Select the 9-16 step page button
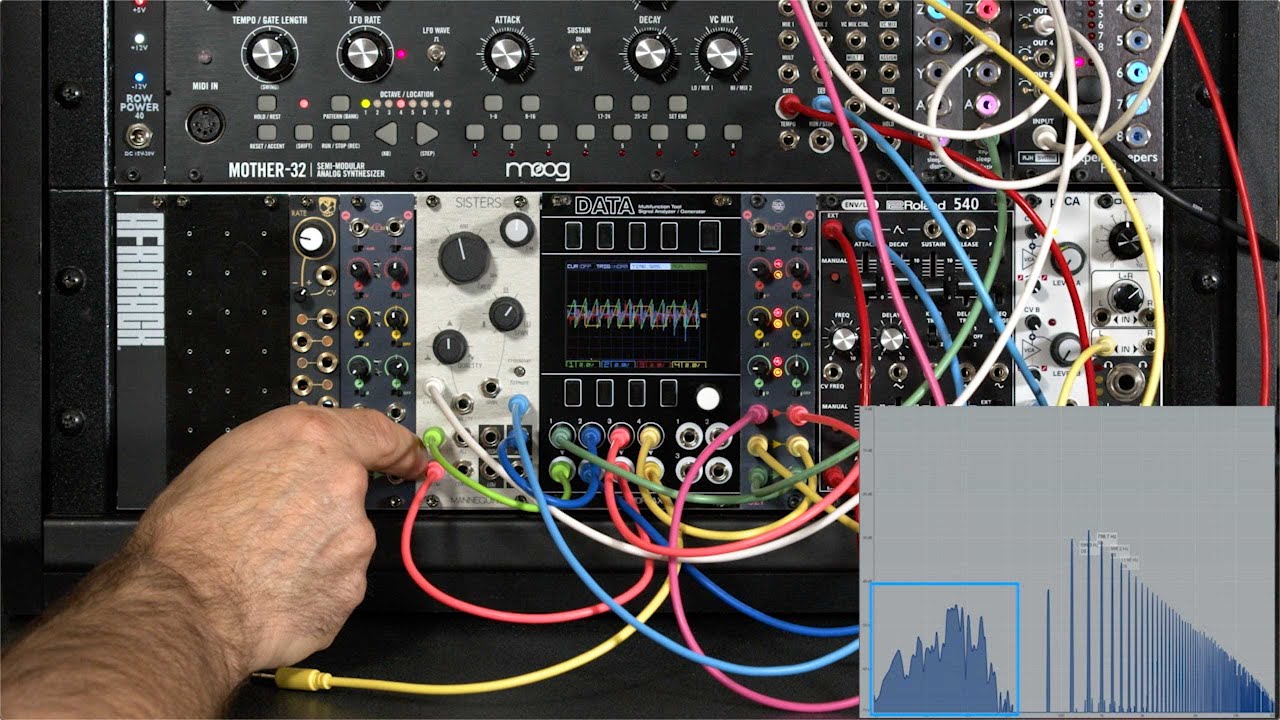Image resolution: width=1280 pixels, height=720 pixels. coord(530,103)
